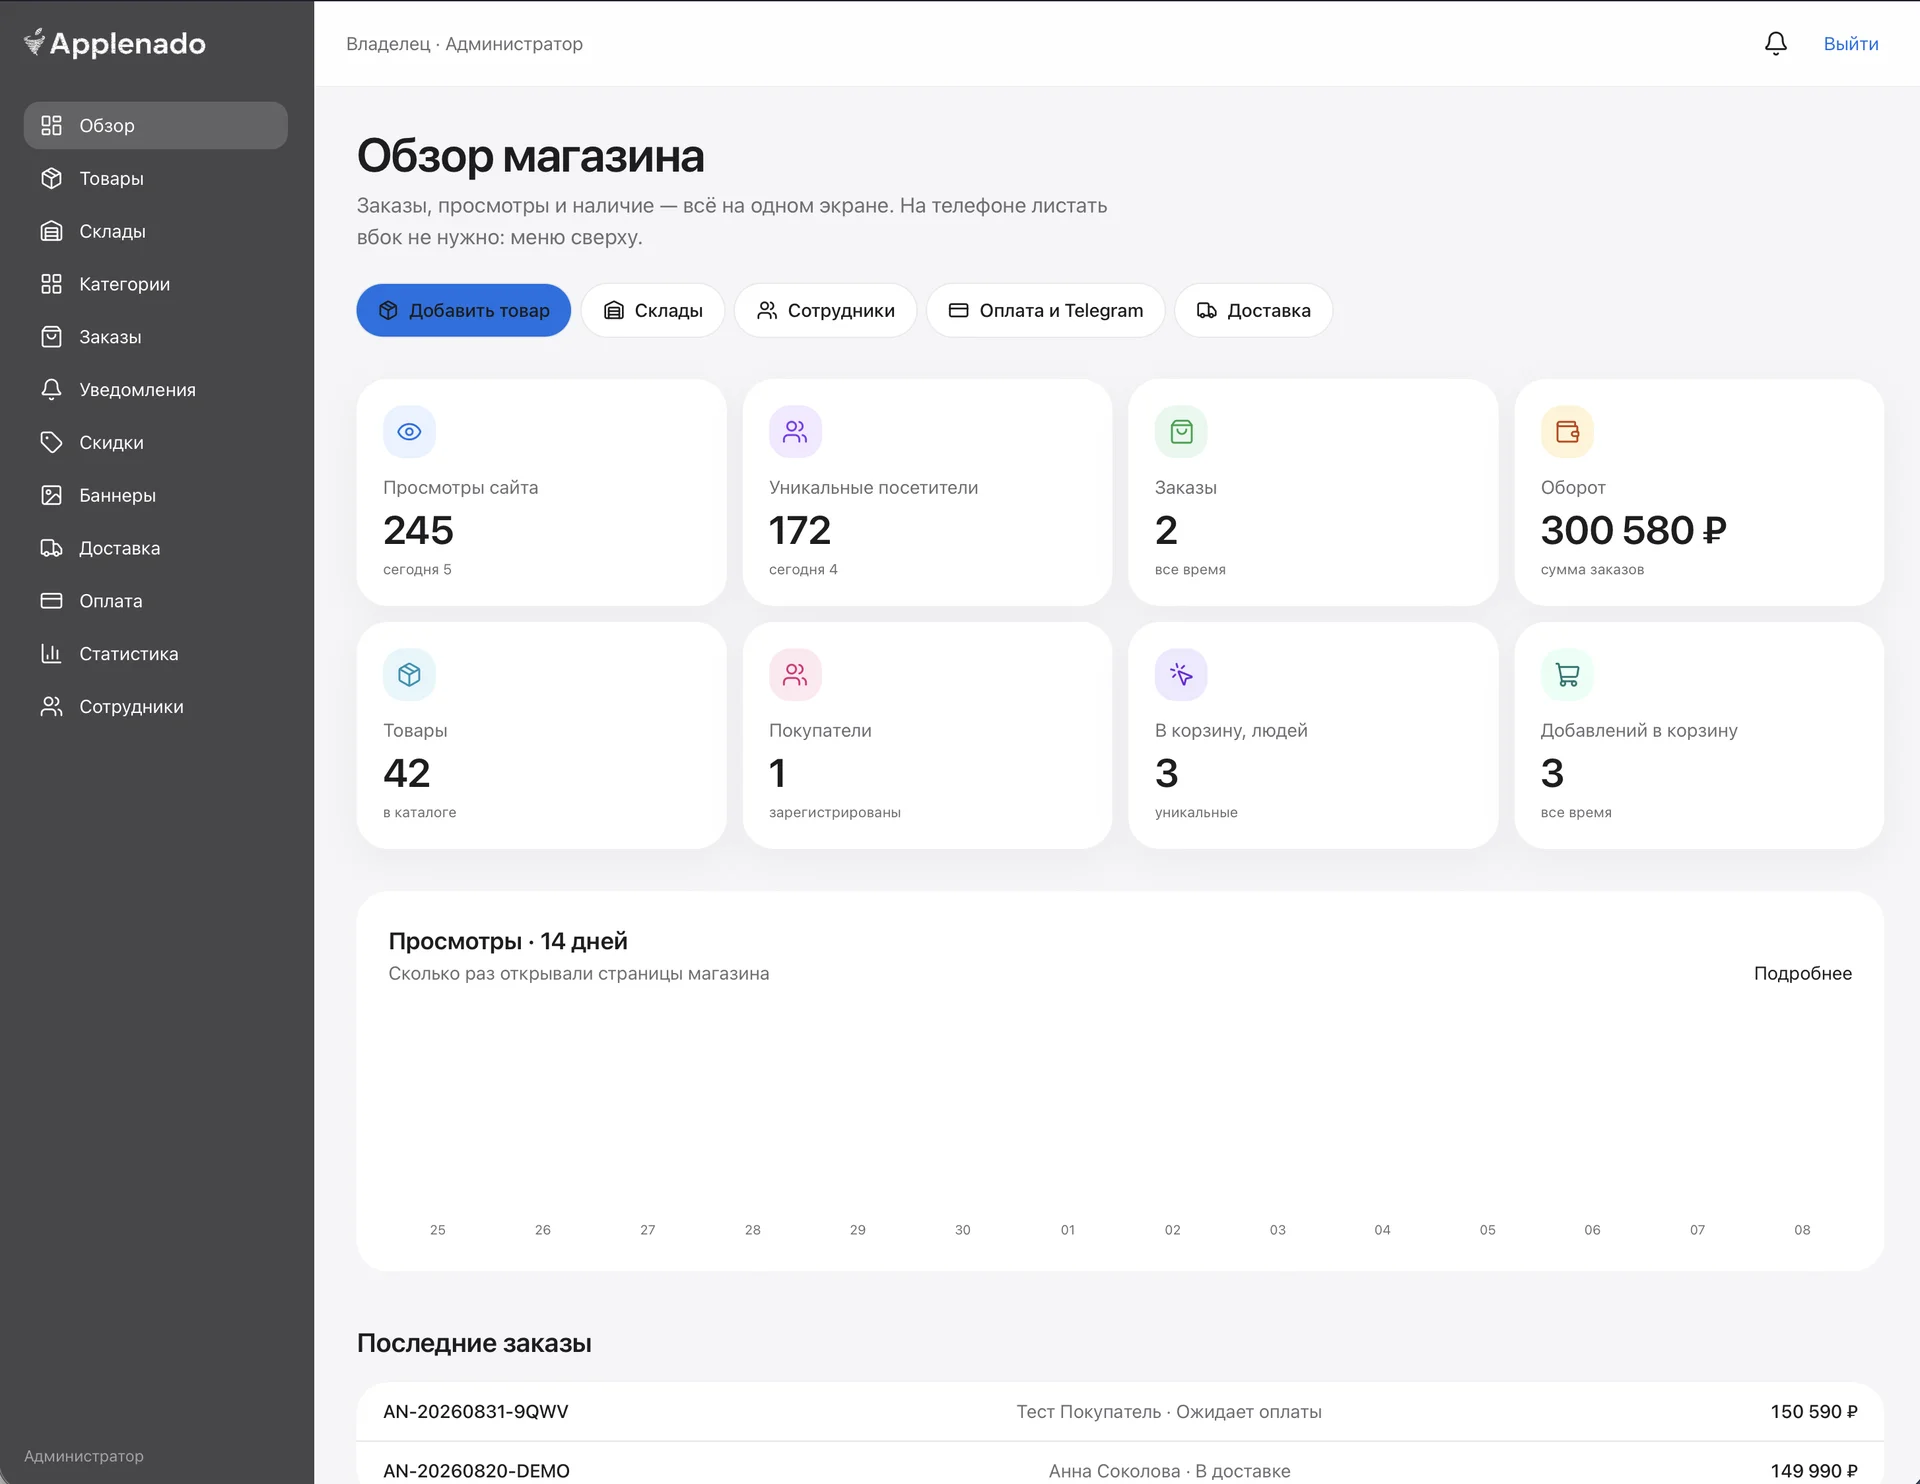
Task: Click Администратор label at sidebar bottom
Action: point(84,1456)
